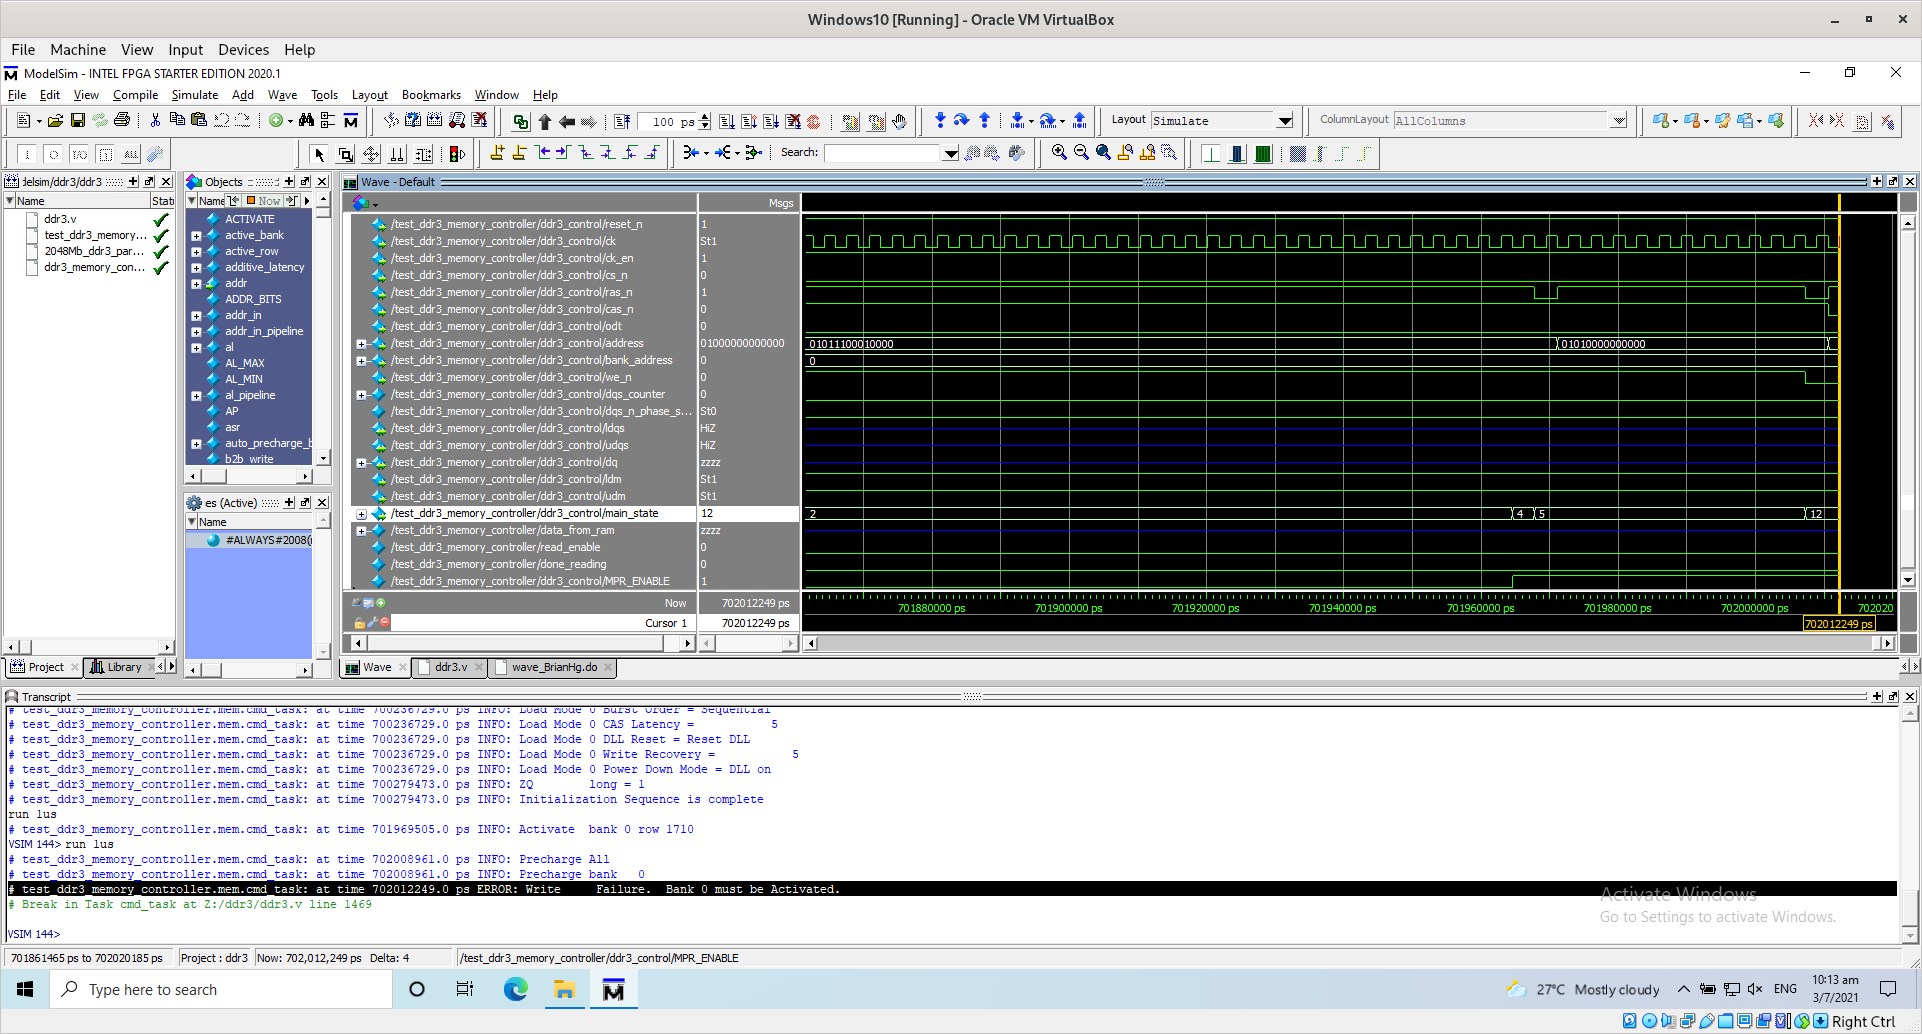
Task: Select the read_enable signal row
Action: click(495, 547)
